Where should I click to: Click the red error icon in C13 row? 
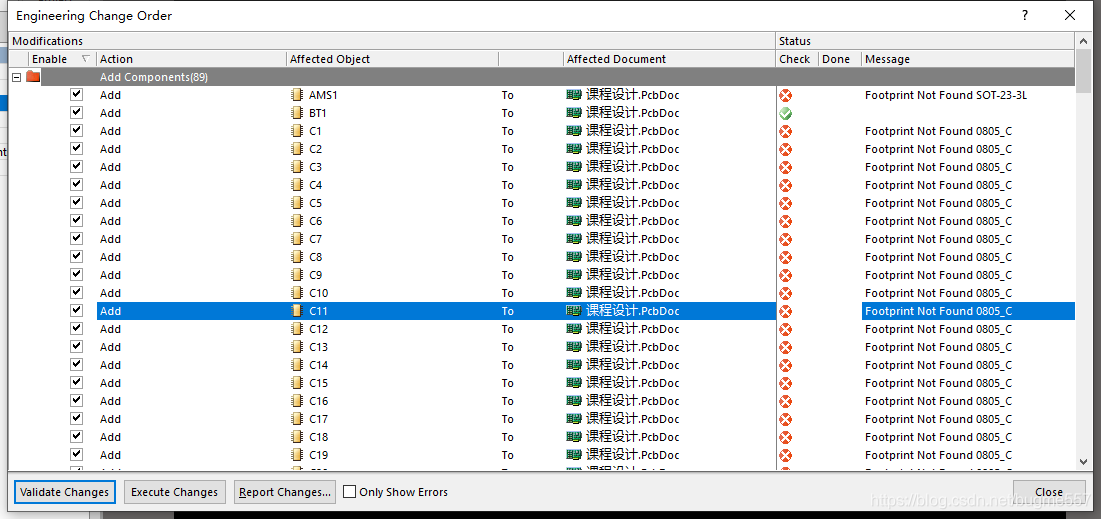click(786, 347)
